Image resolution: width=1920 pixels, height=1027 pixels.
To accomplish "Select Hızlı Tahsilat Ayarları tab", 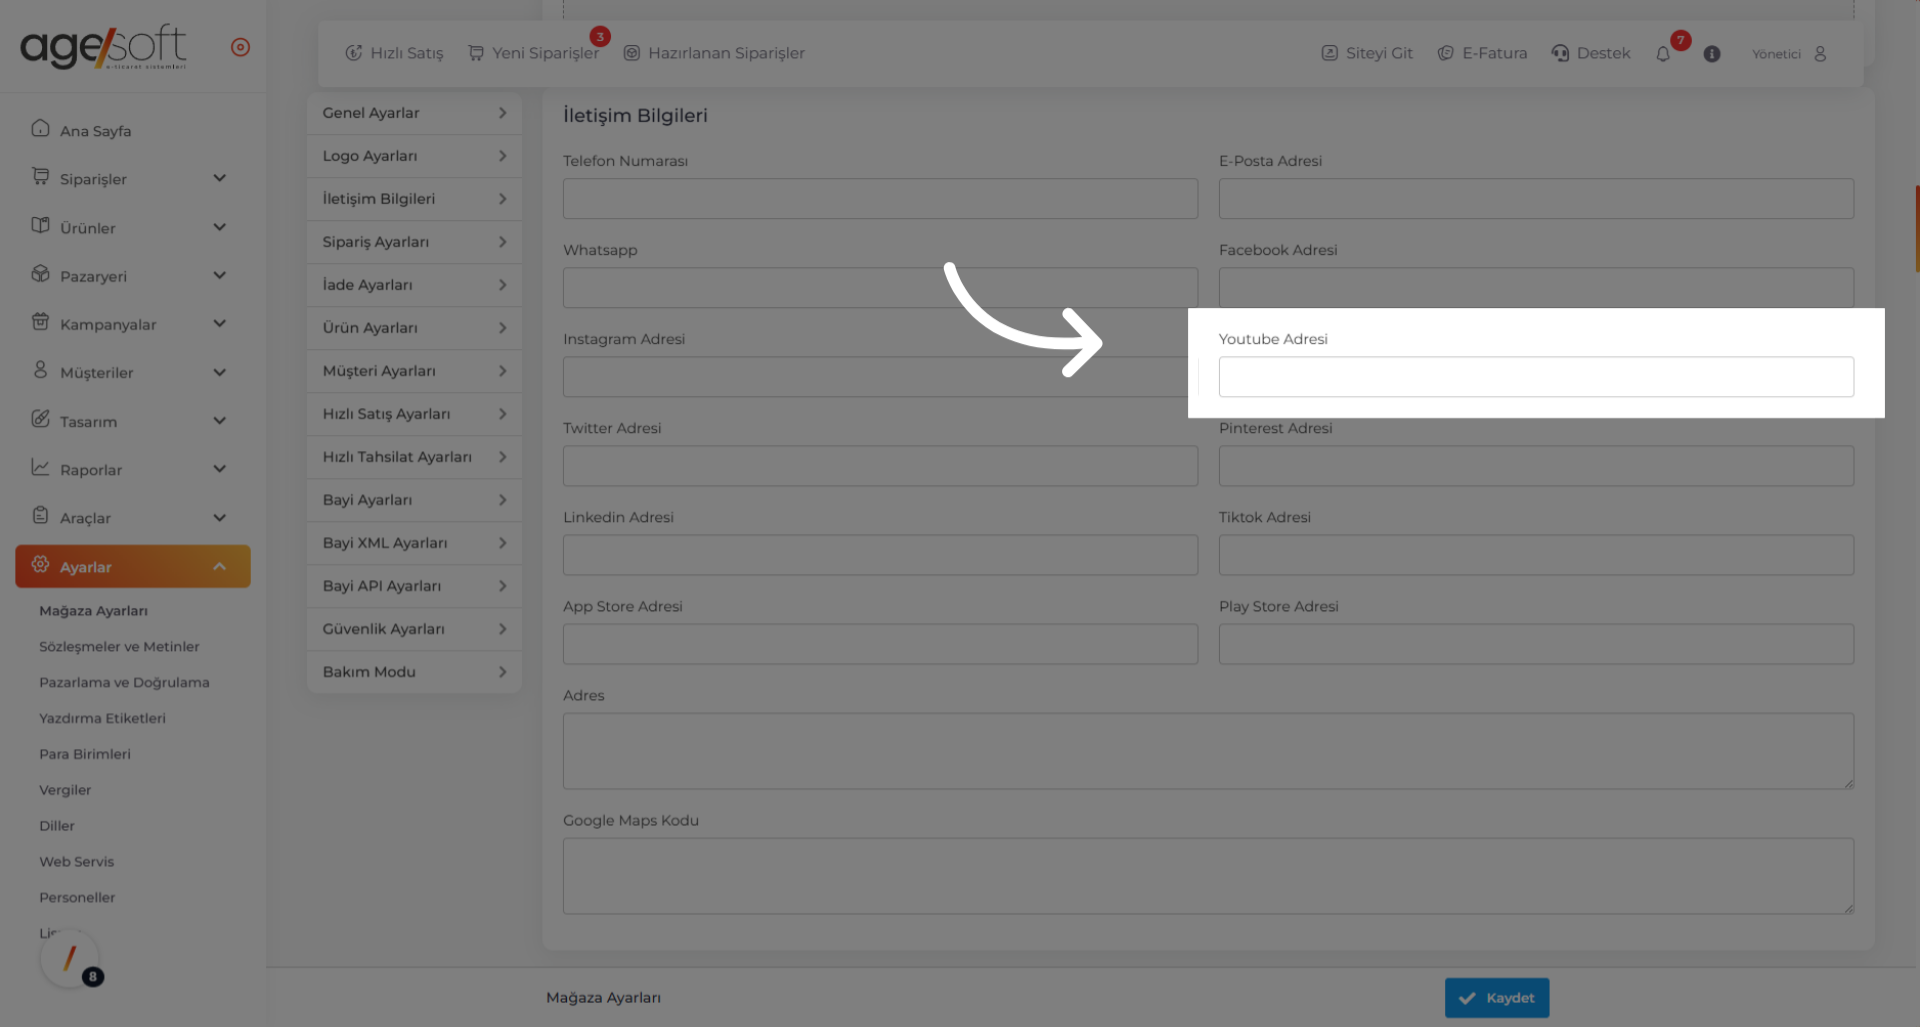I will [x=414, y=457].
